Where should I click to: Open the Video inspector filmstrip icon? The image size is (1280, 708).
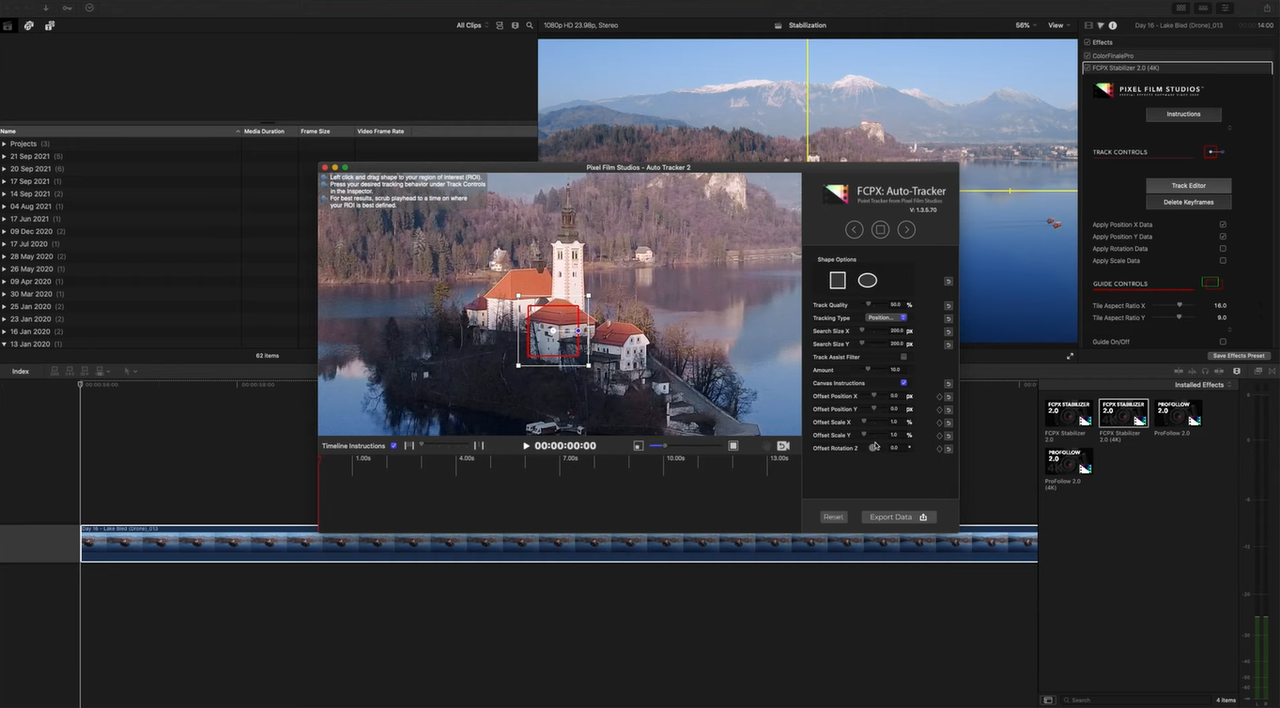[1089, 25]
